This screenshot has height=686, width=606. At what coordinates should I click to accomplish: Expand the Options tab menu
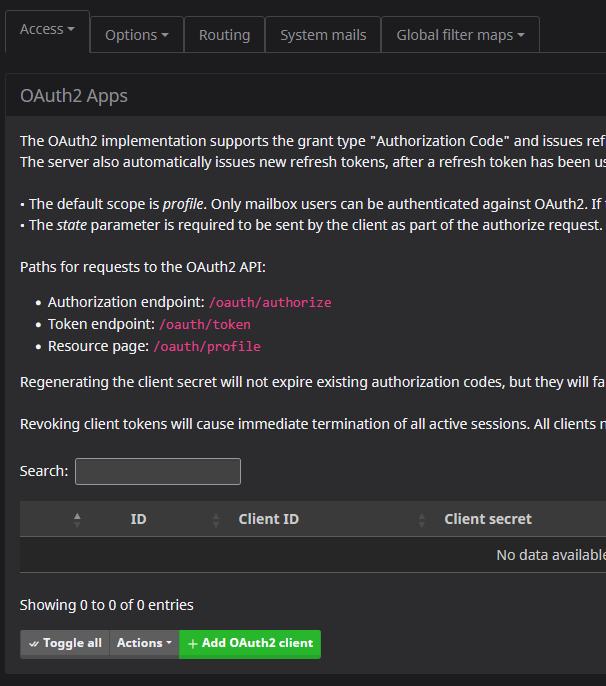pyautogui.click(x=136, y=35)
